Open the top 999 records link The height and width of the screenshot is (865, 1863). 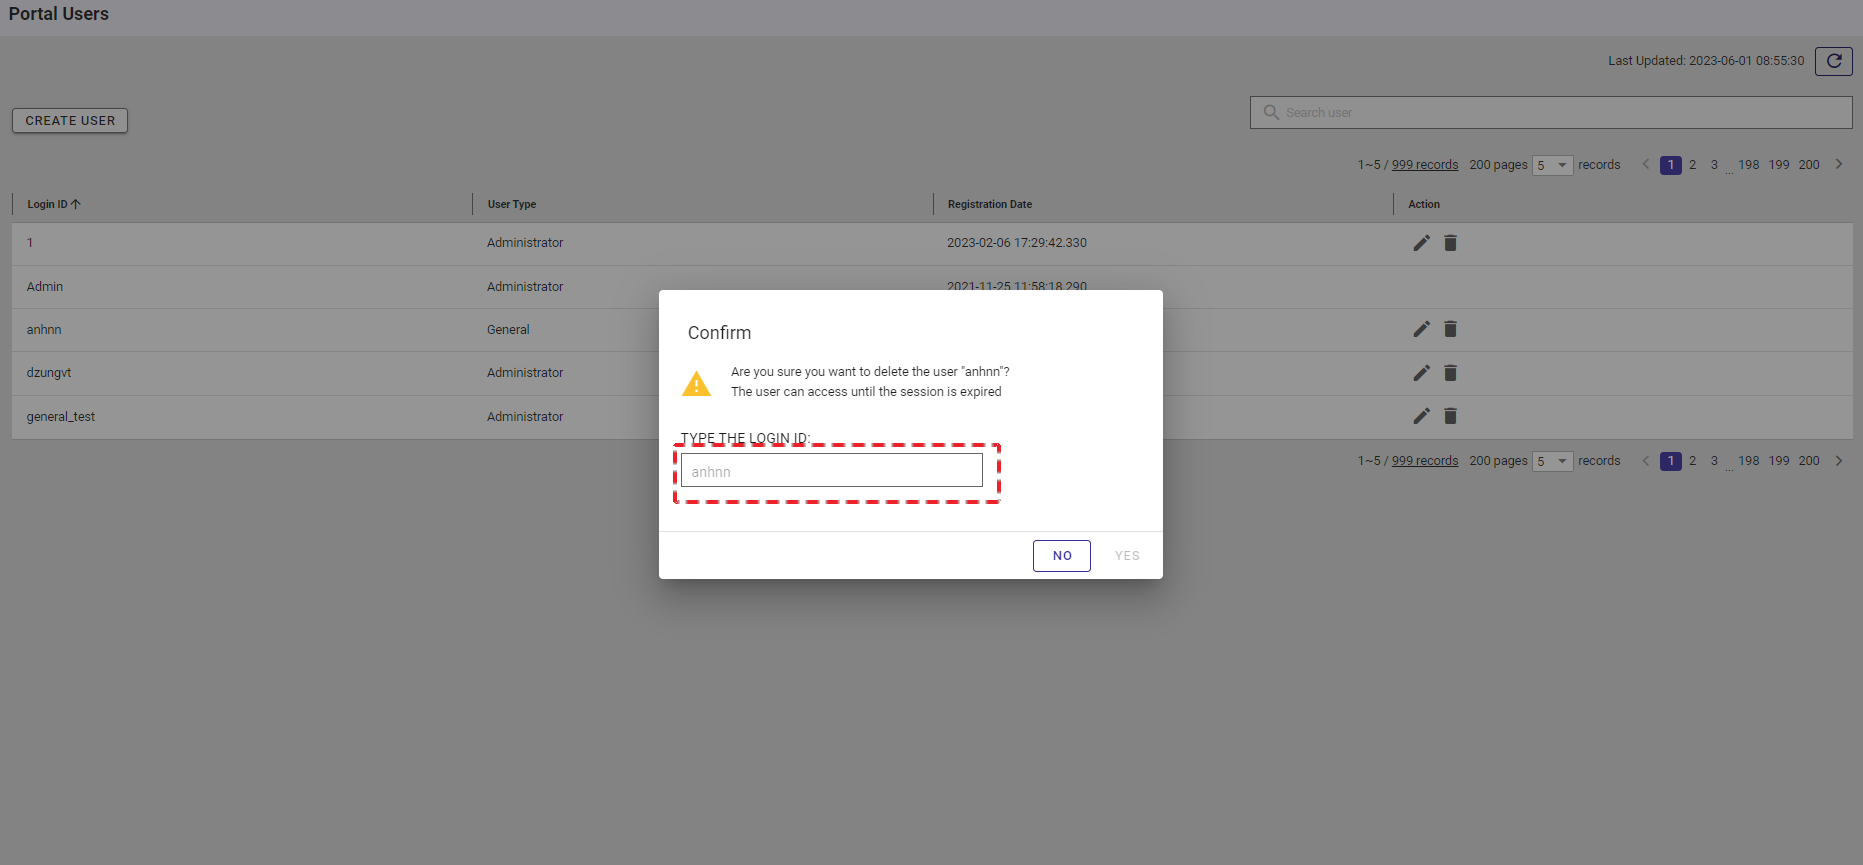pos(1424,165)
